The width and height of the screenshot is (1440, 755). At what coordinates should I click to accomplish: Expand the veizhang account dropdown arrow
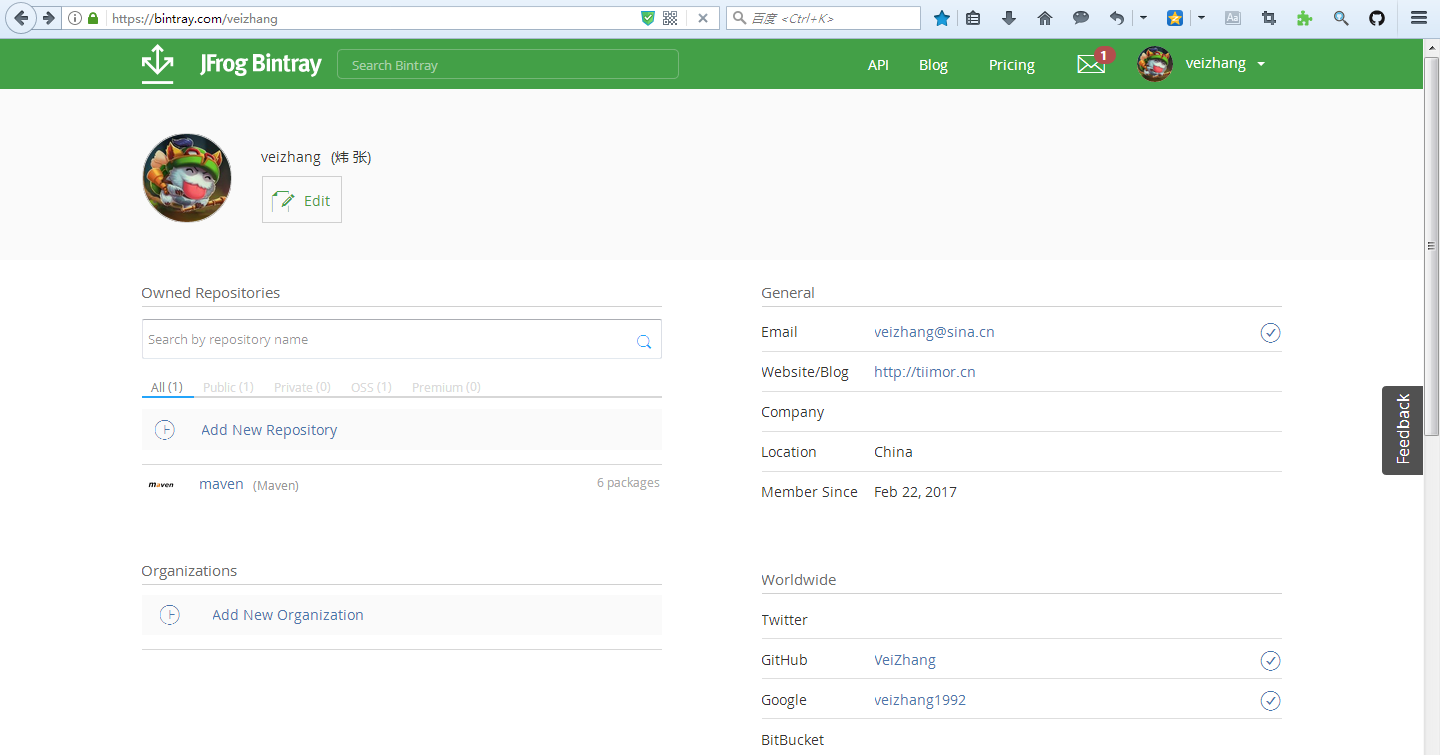coord(1261,64)
